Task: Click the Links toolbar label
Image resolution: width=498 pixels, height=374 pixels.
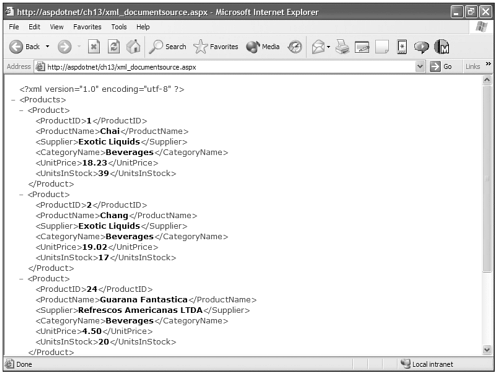Action: (x=473, y=67)
